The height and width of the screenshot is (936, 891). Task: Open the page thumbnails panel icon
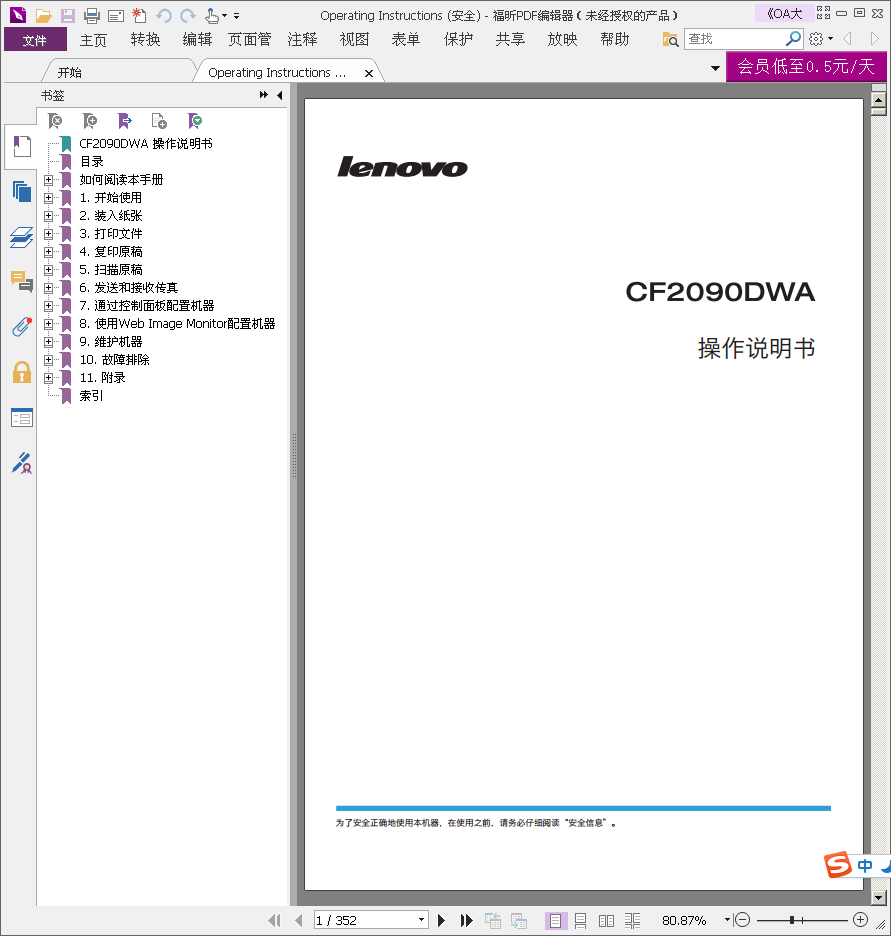click(22, 192)
